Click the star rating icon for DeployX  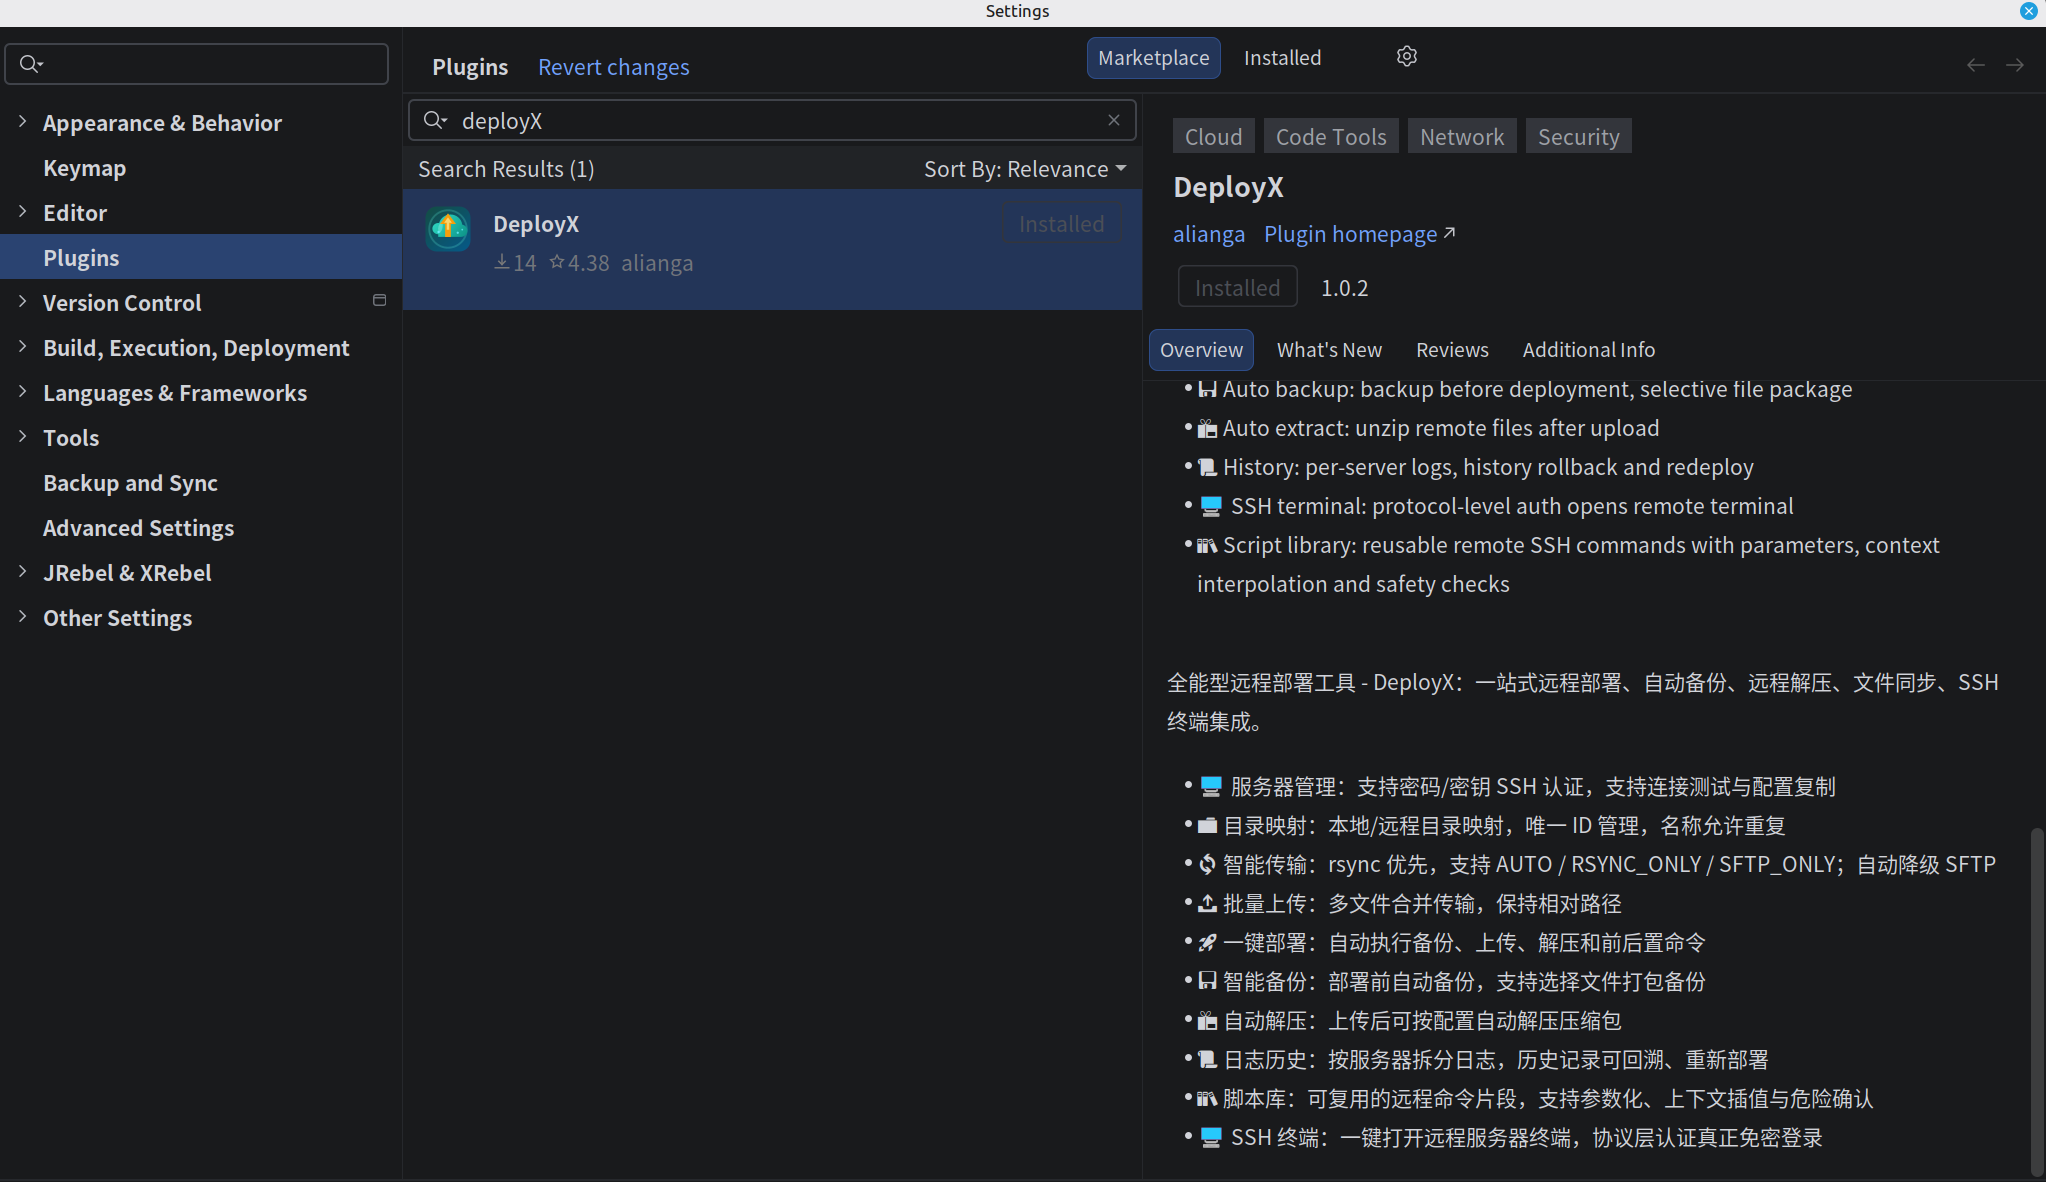557,262
